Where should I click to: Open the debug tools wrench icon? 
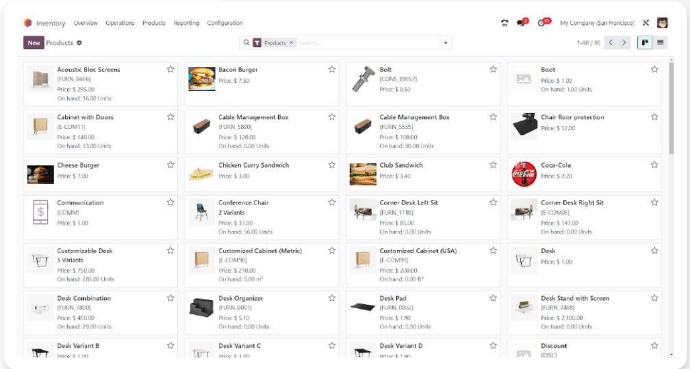(646, 23)
